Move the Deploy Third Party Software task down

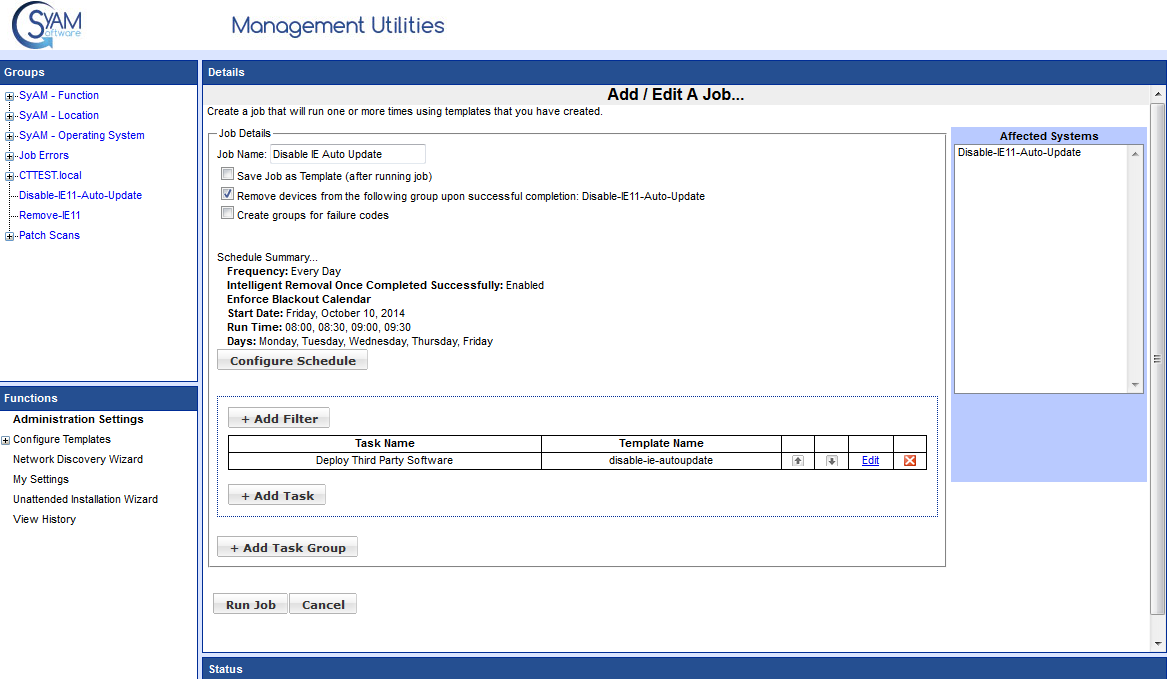[x=831, y=461]
